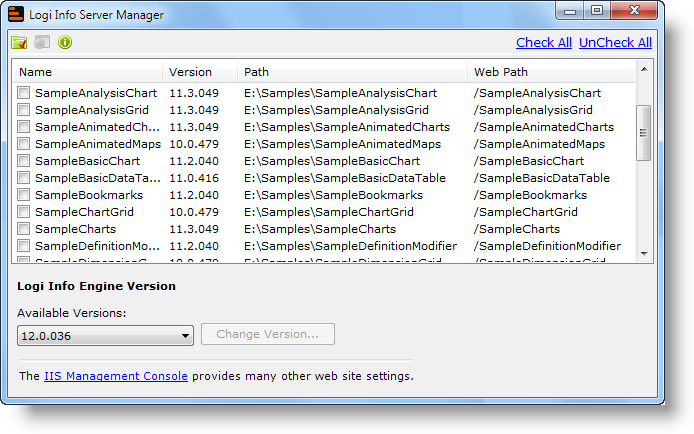Select the SampleBasicChart checkbox
Image resolution: width=694 pixels, height=434 pixels.
click(23, 161)
